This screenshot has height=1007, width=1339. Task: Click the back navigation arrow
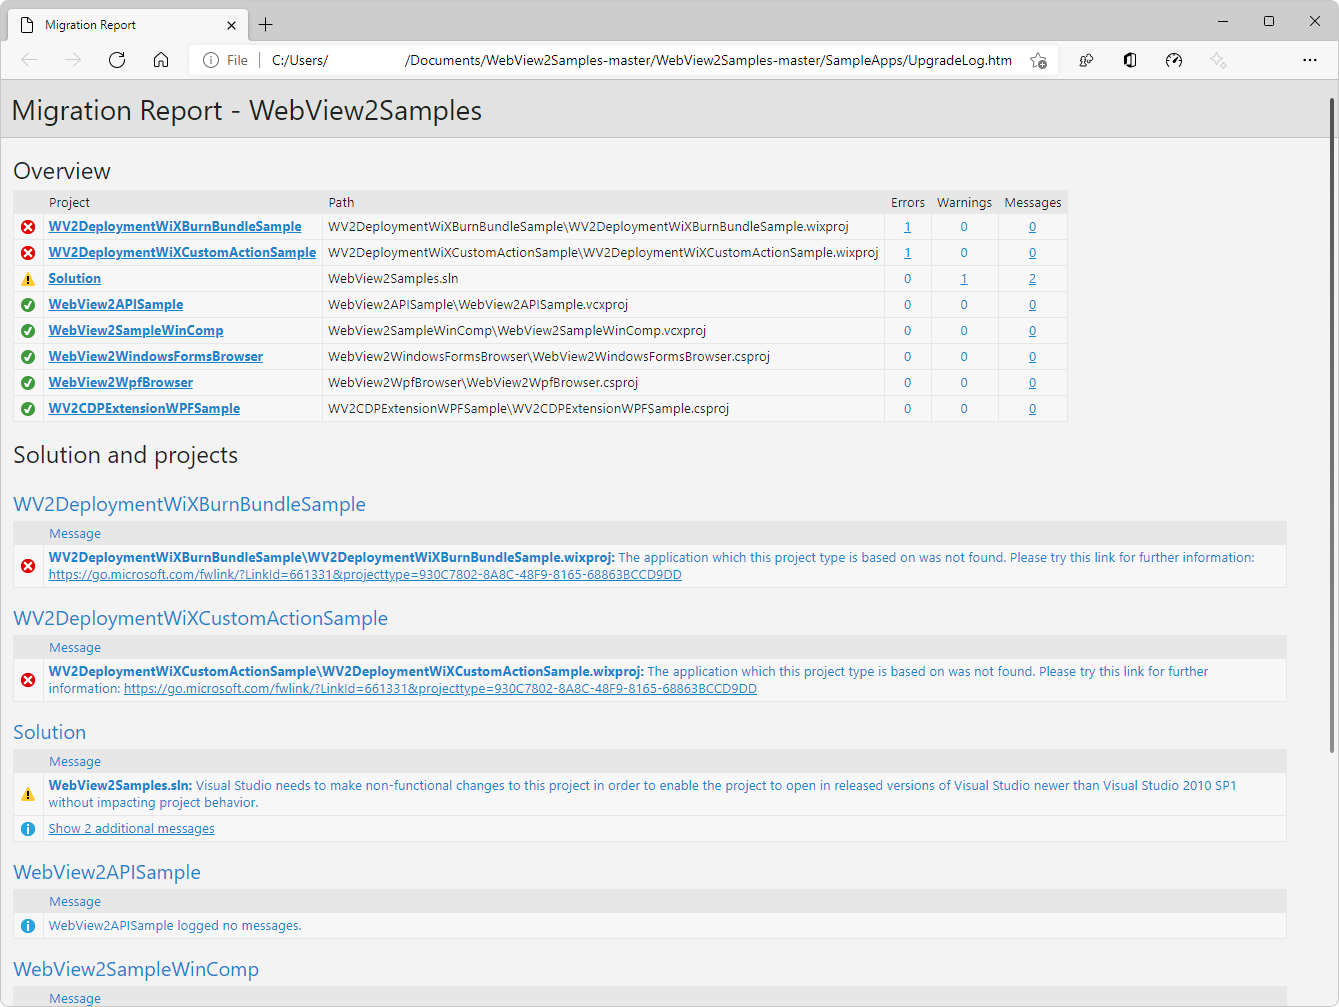point(28,60)
